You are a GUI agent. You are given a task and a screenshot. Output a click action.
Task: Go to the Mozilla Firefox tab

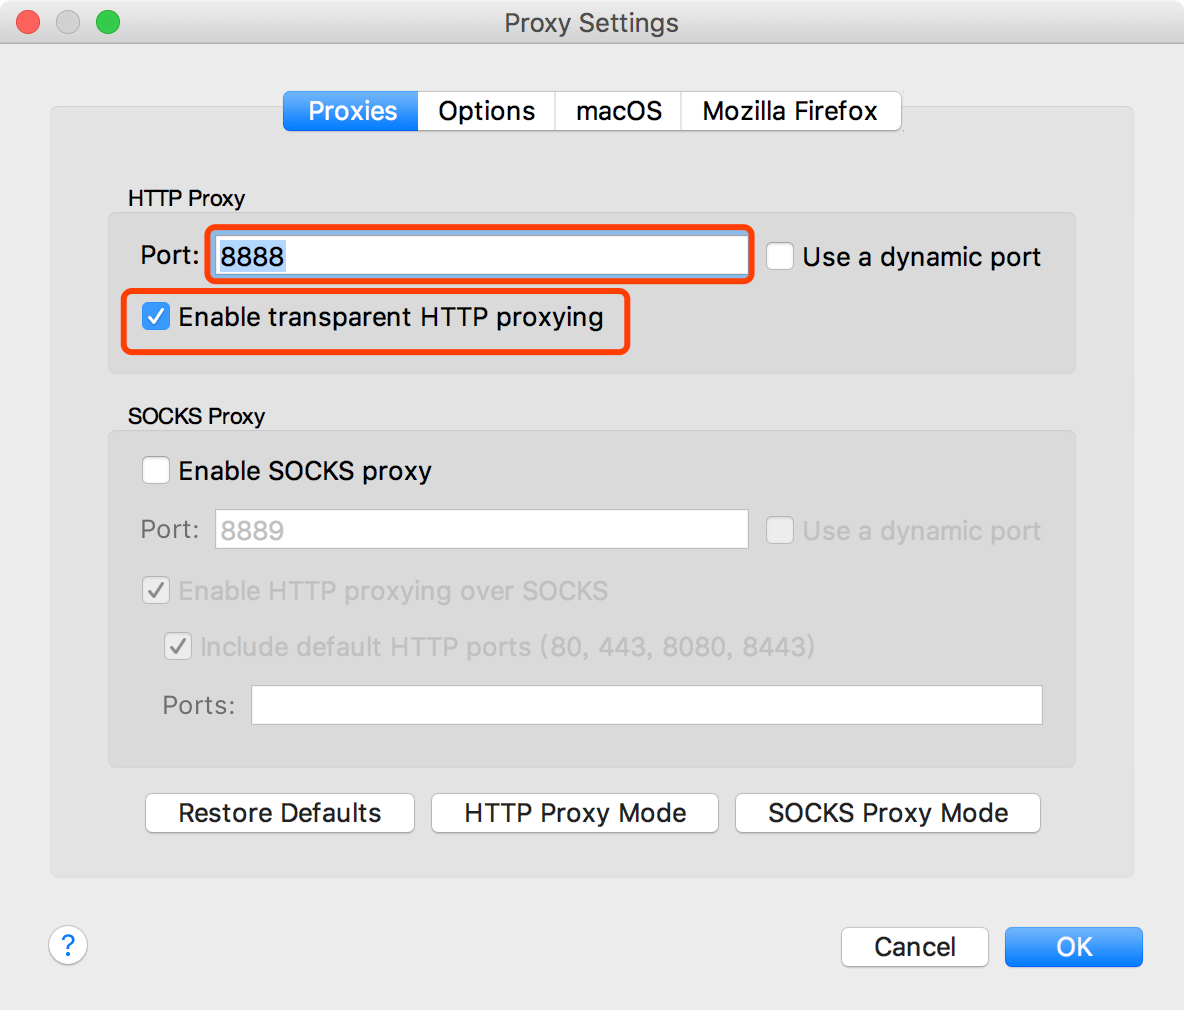click(x=790, y=111)
